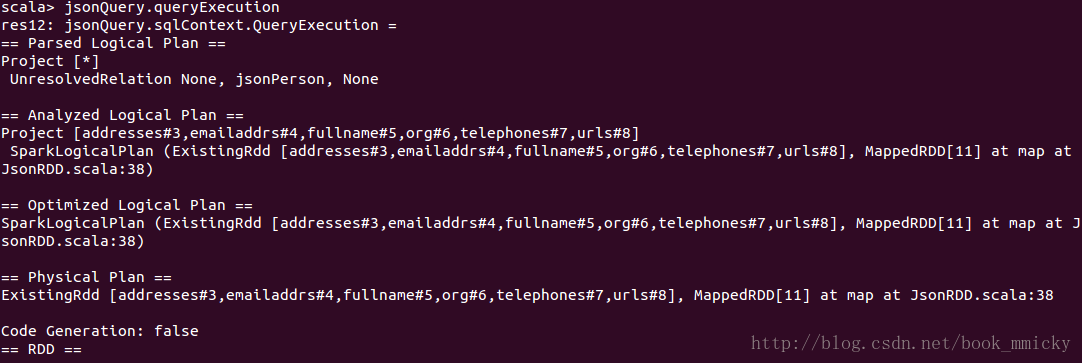The width and height of the screenshot is (1082, 363).
Task: Click the jsonQuery.queryExecution command text
Action: pyautogui.click(x=173, y=8)
